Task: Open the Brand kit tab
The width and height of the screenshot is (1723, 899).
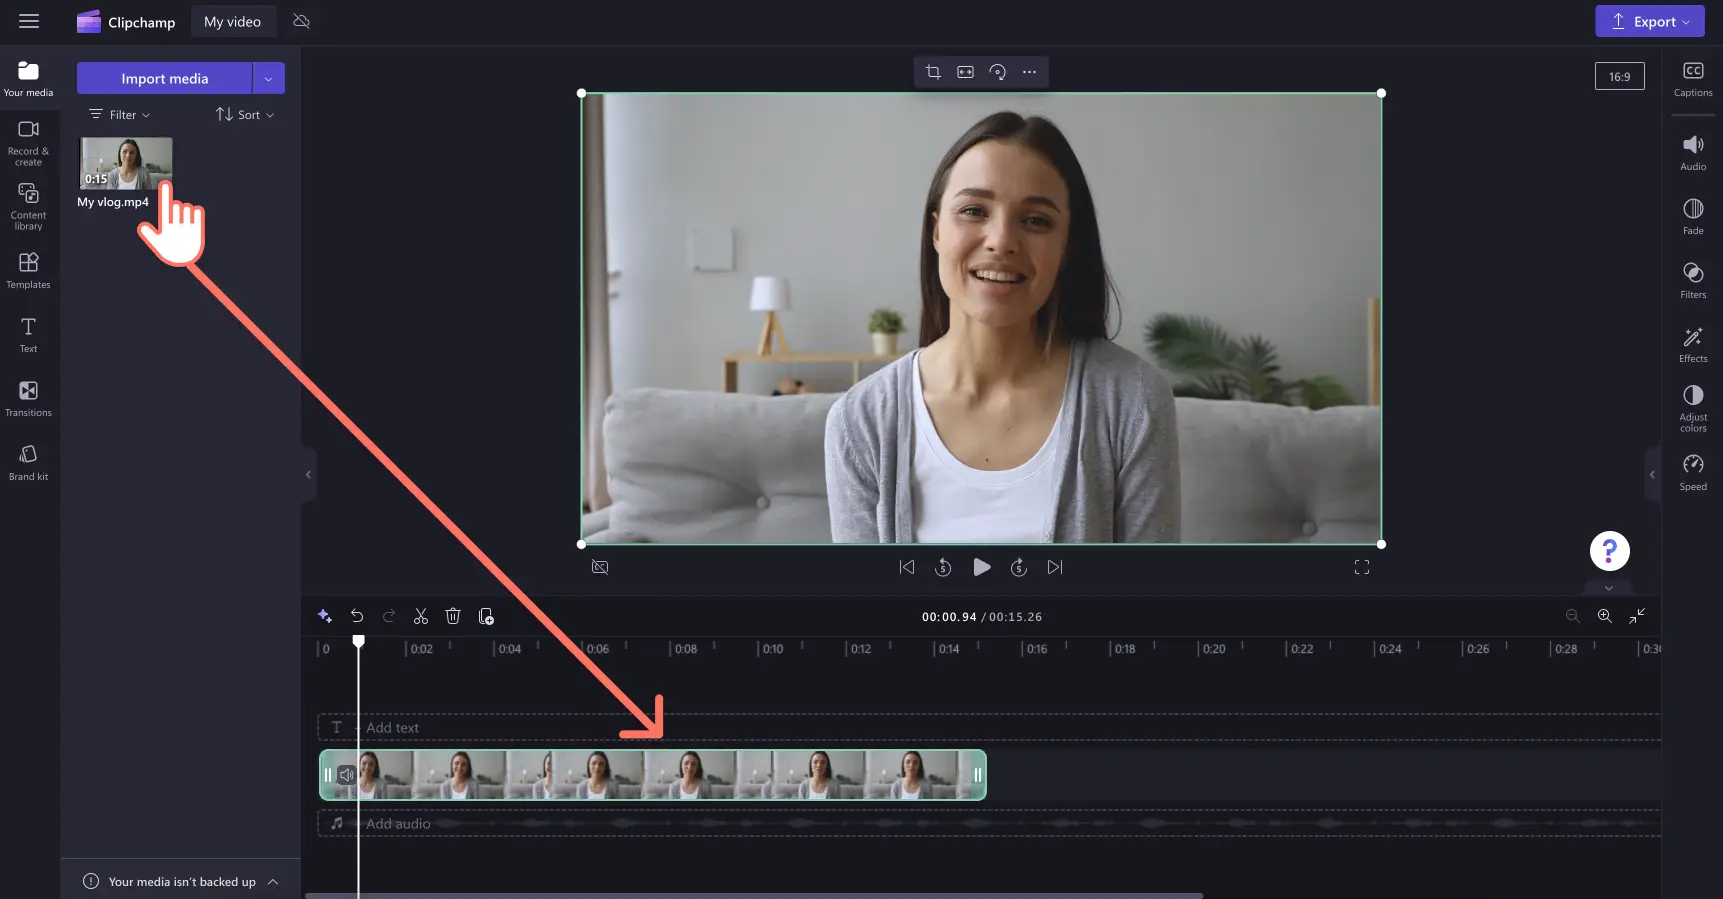Action: [x=28, y=462]
